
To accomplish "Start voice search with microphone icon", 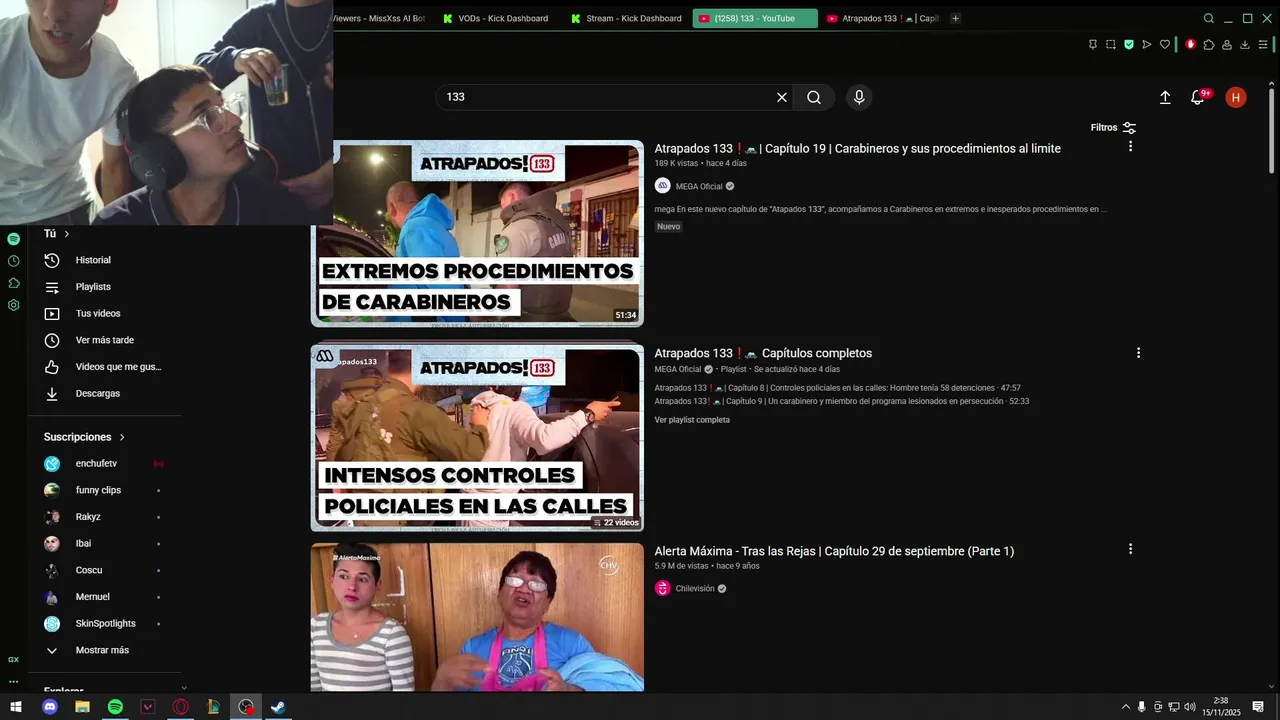I will [858, 97].
